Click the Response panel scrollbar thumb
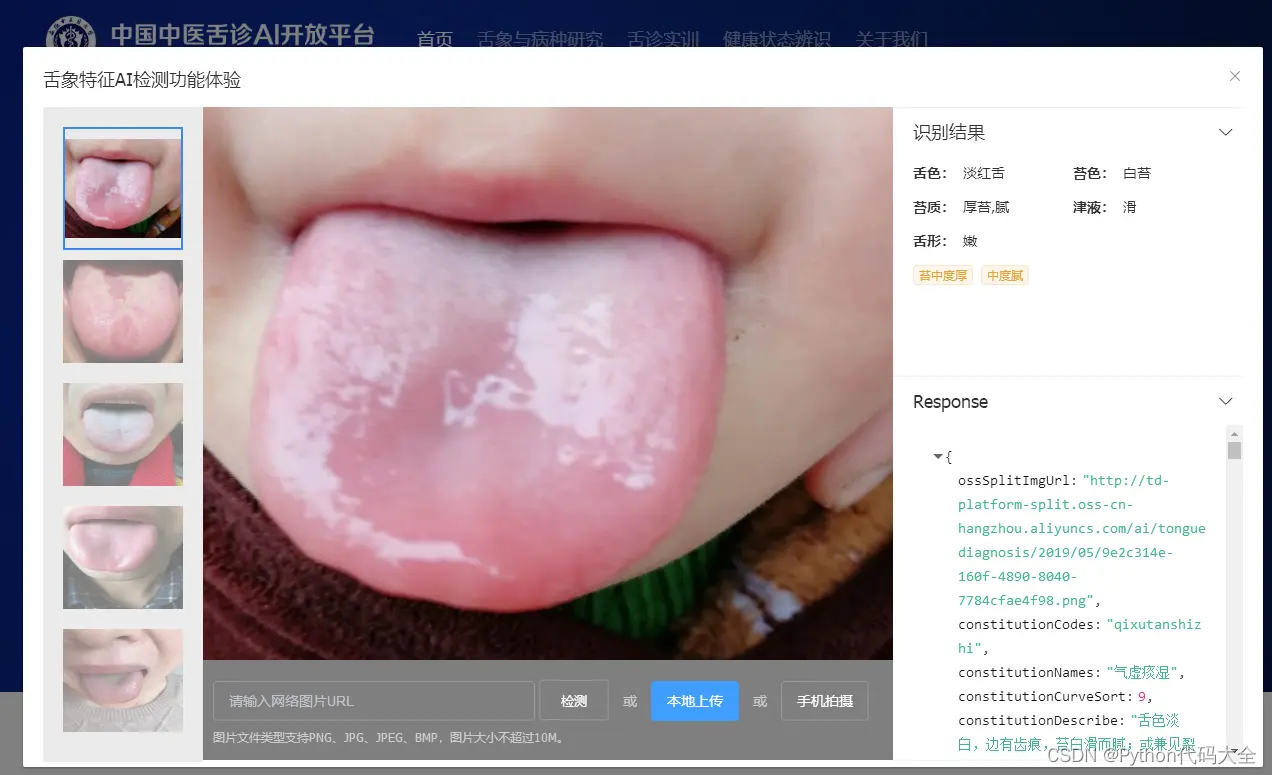The height and width of the screenshot is (775, 1272). 1235,450
